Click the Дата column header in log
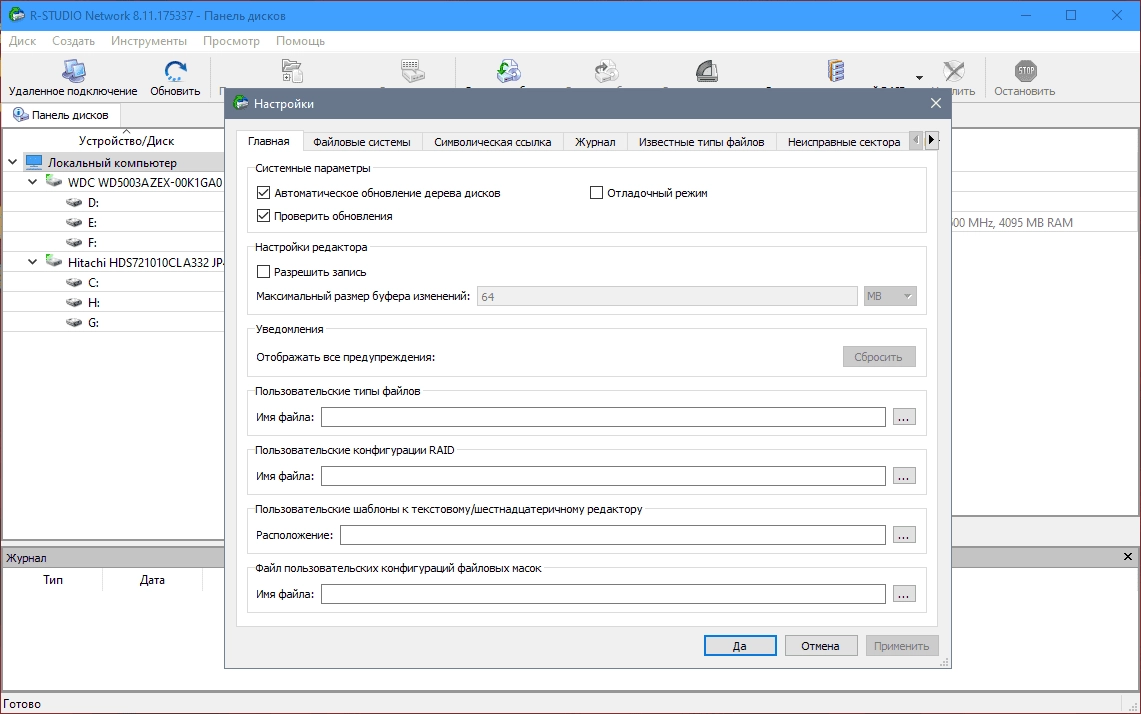1141x714 pixels. [x=152, y=580]
